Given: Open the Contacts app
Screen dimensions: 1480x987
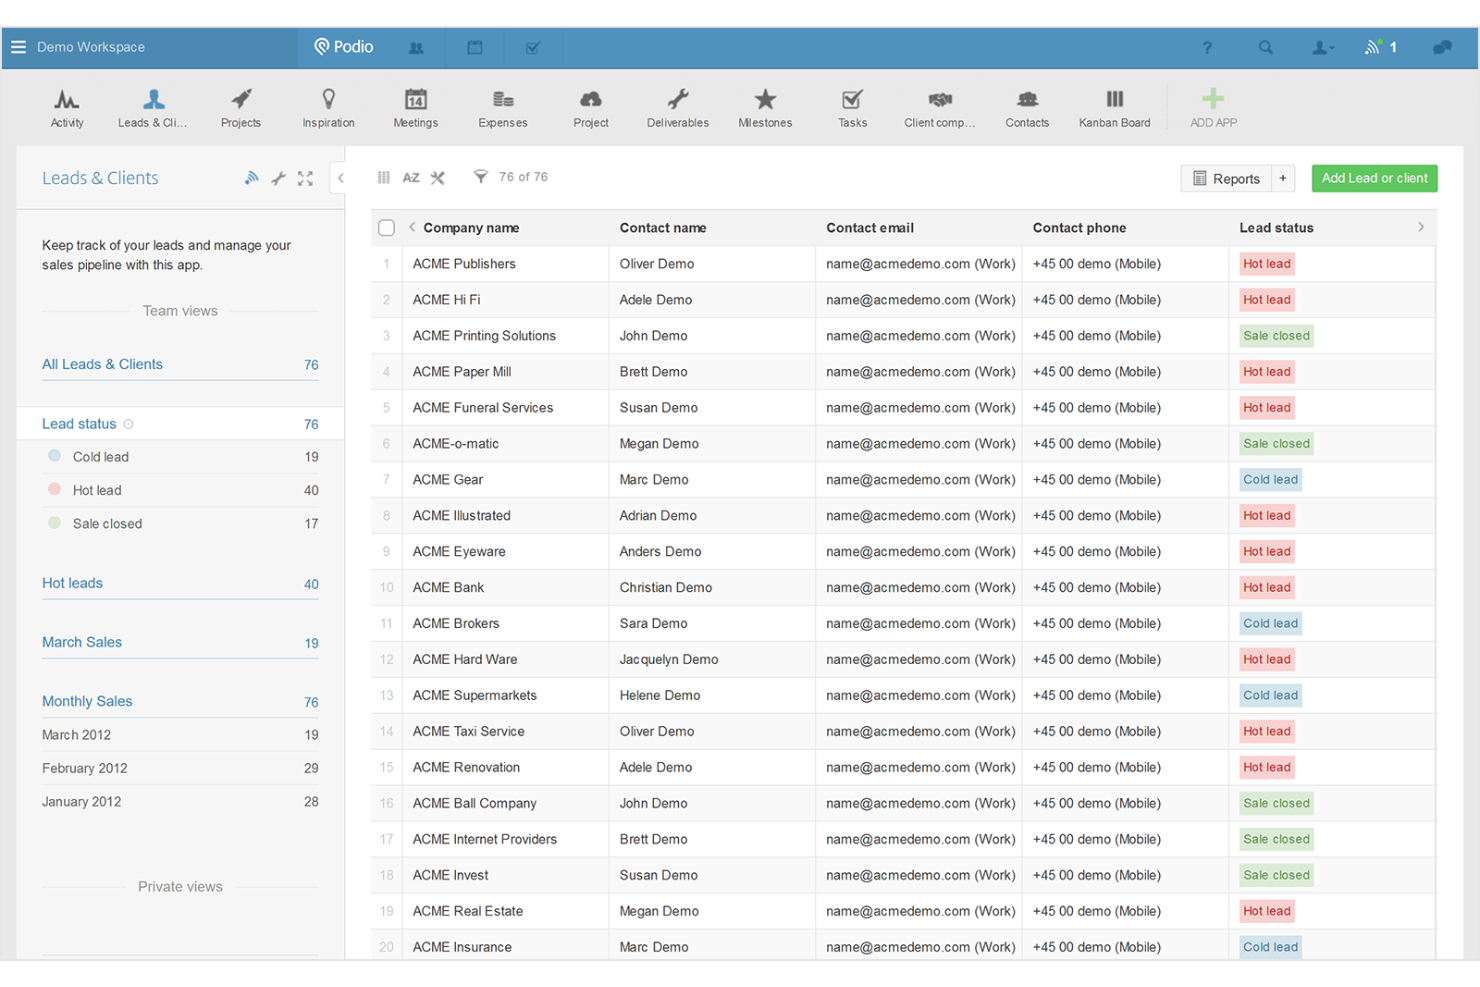Looking at the screenshot, I should pos(1027,107).
